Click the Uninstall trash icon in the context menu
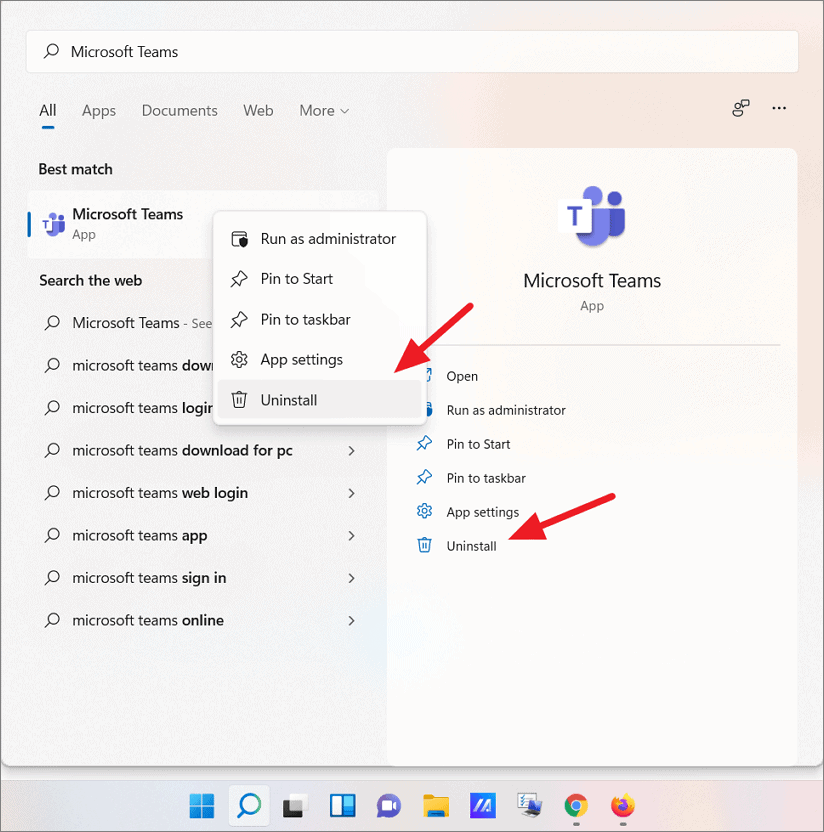The width and height of the screenshot is (824, 832). pos(239,399)
